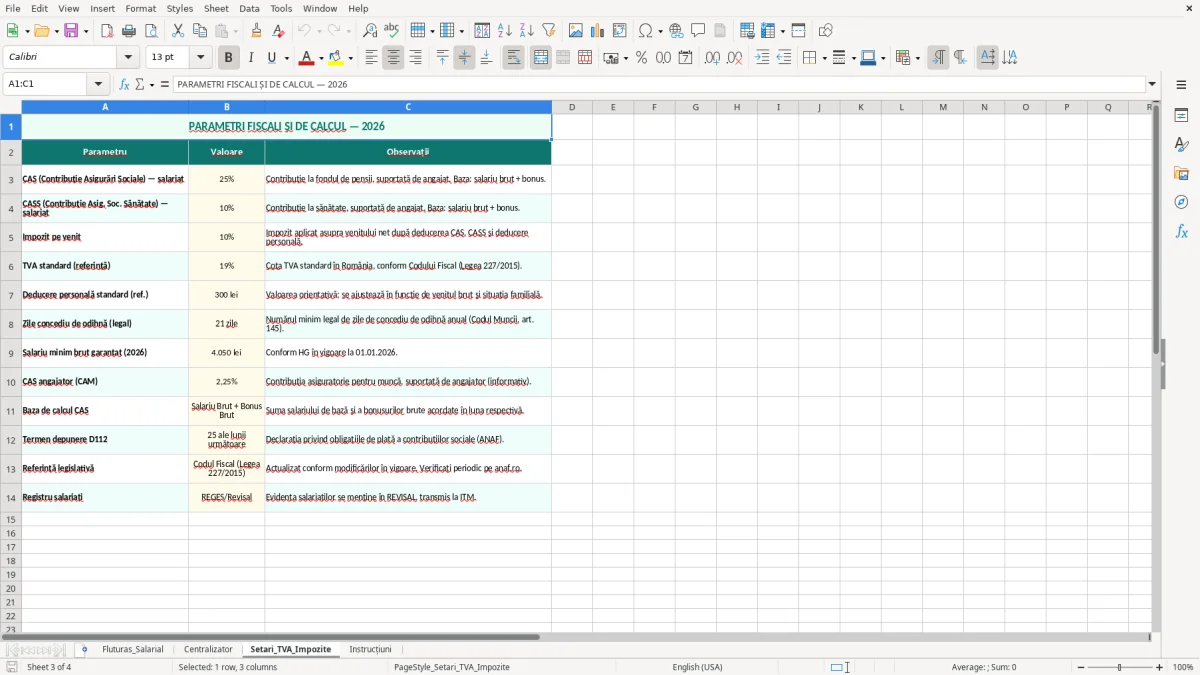The image size is (1200, 675).
Task: Open the font color dropdown arrow
Action: pos(321,58)
